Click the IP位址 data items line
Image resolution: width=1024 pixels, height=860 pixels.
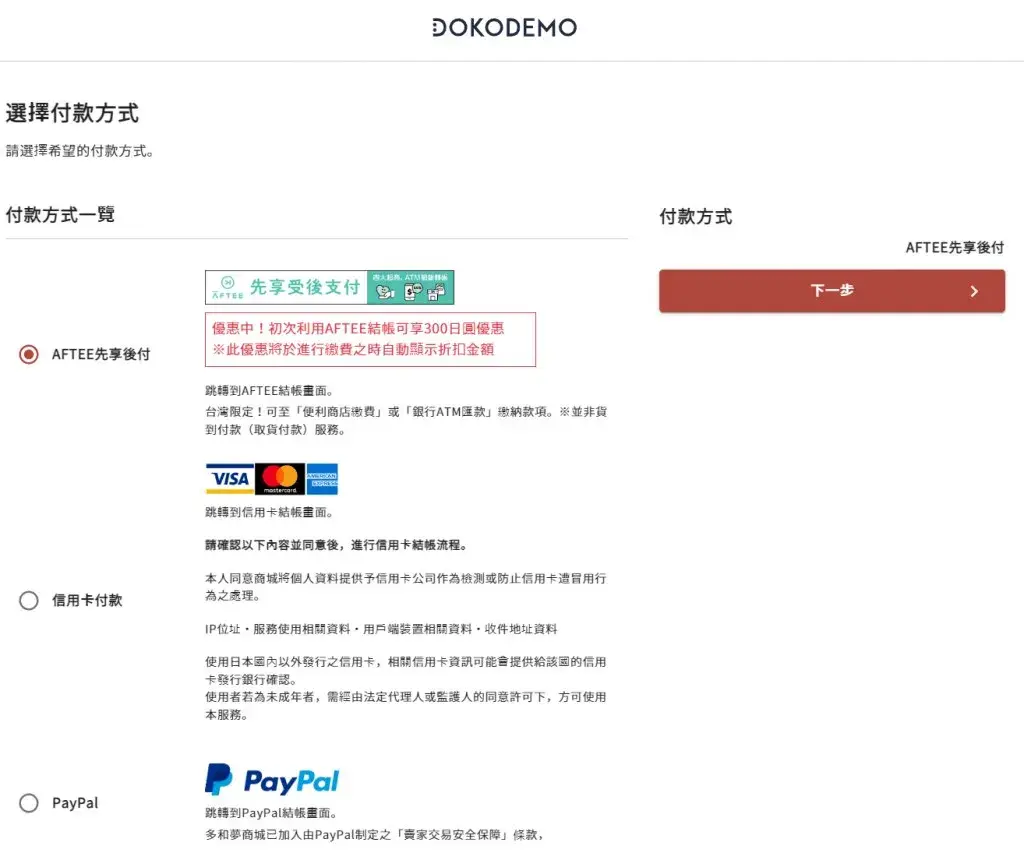381,629
